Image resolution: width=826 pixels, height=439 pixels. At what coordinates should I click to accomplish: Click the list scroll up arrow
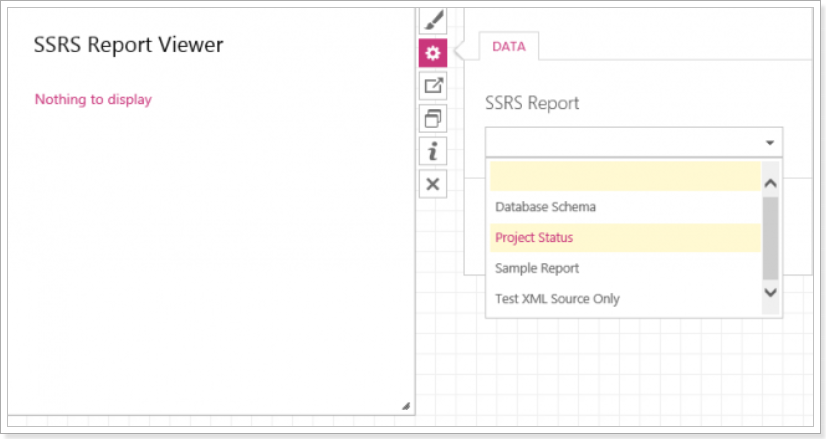(x=770, y=183)
